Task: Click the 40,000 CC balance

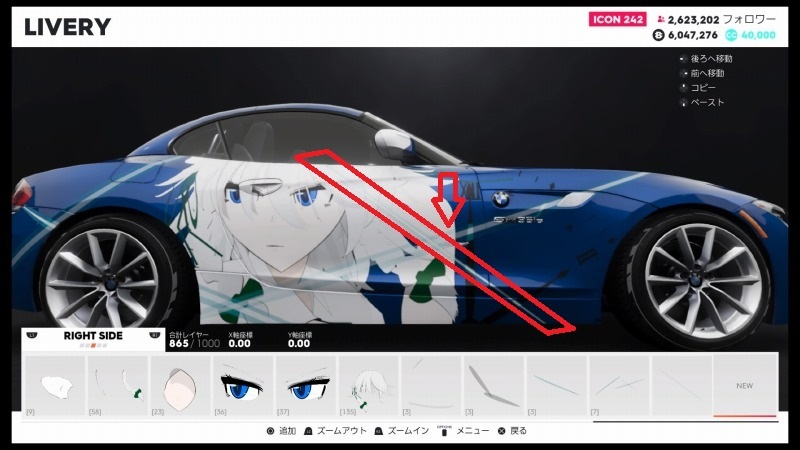Action: click(x=758, y=35)
